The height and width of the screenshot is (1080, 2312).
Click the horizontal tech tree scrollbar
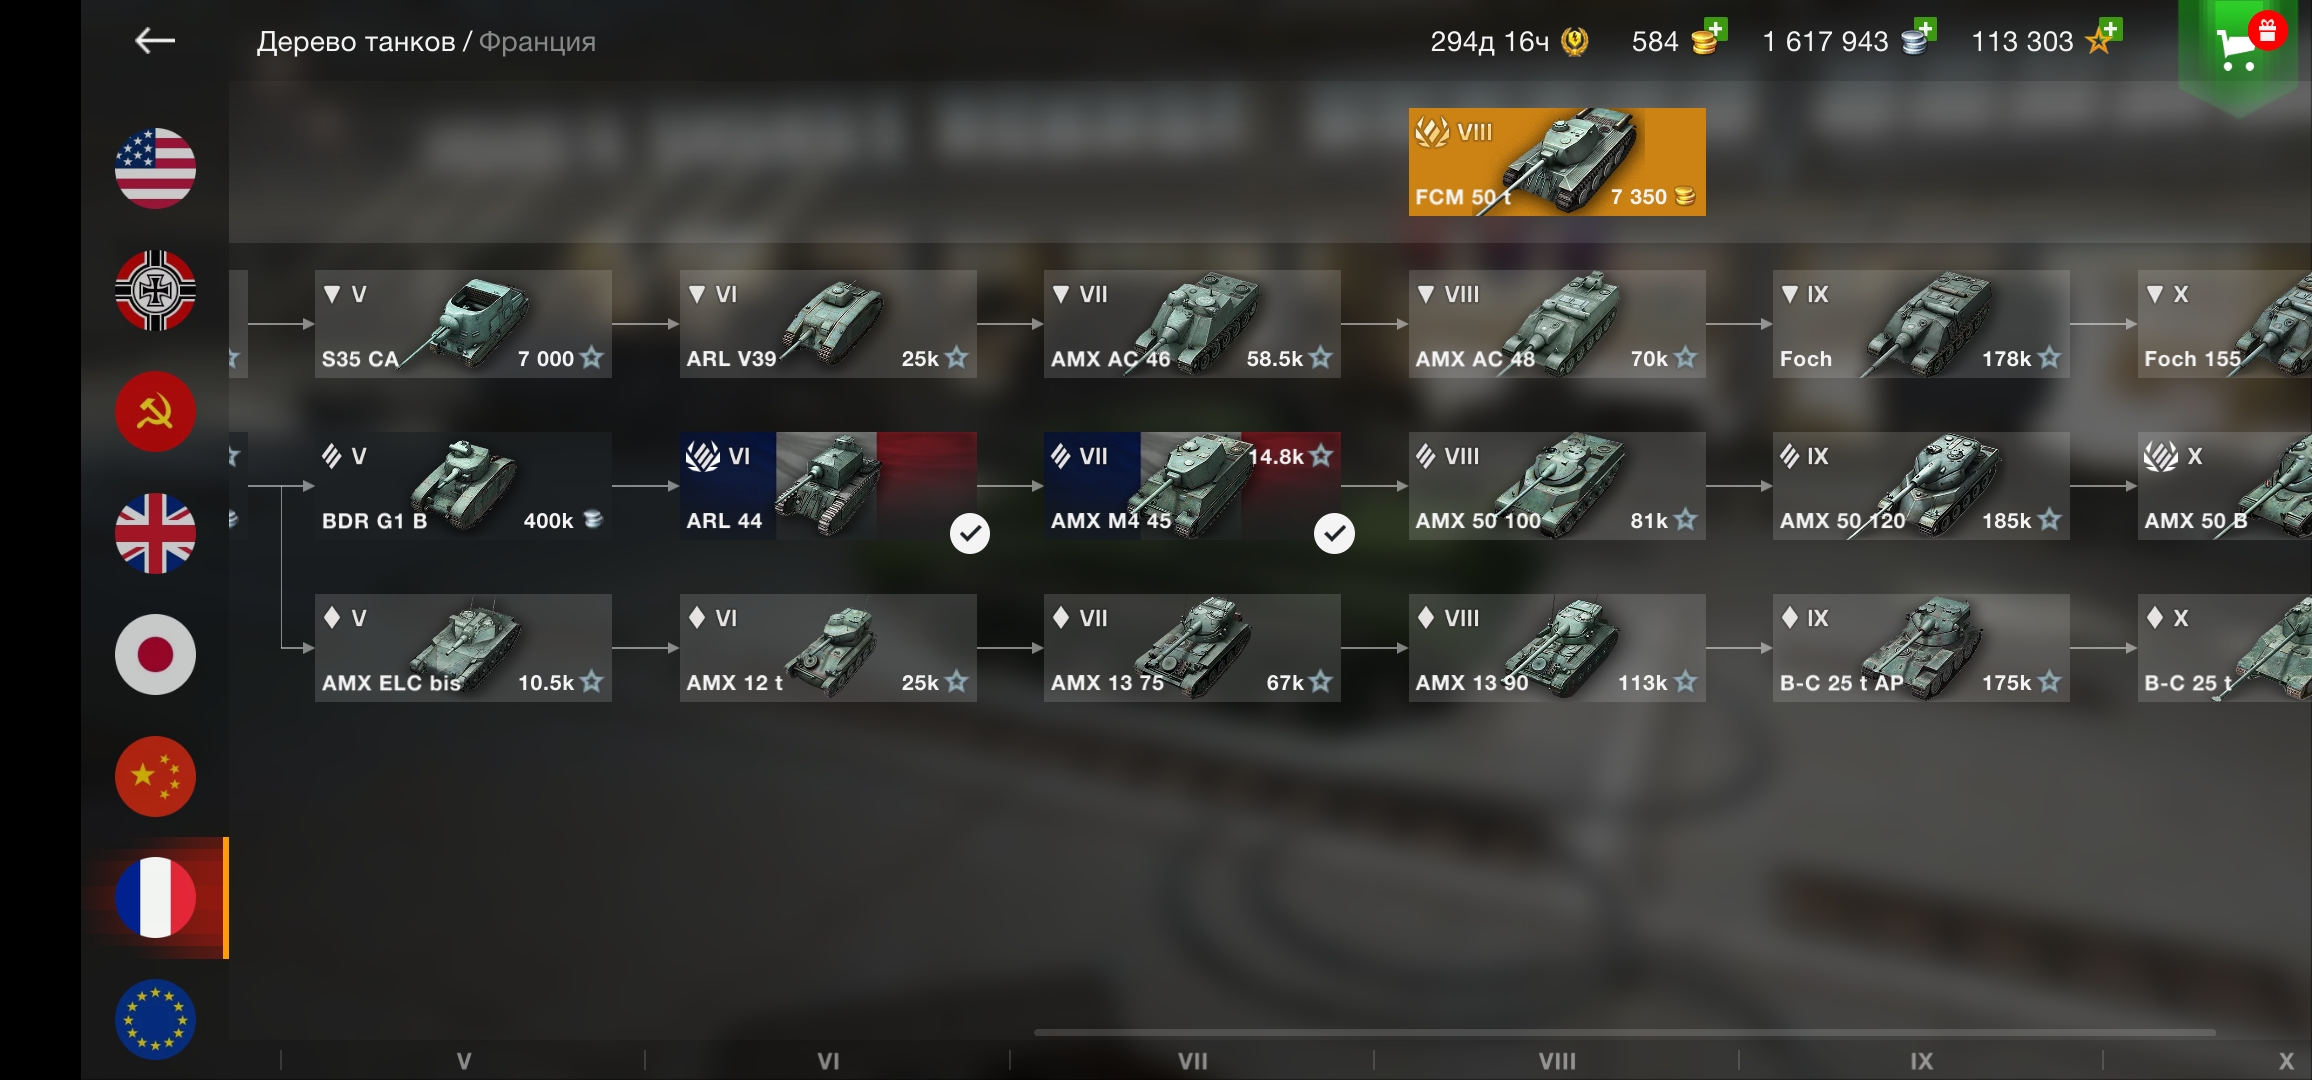coord(1625,1032)
